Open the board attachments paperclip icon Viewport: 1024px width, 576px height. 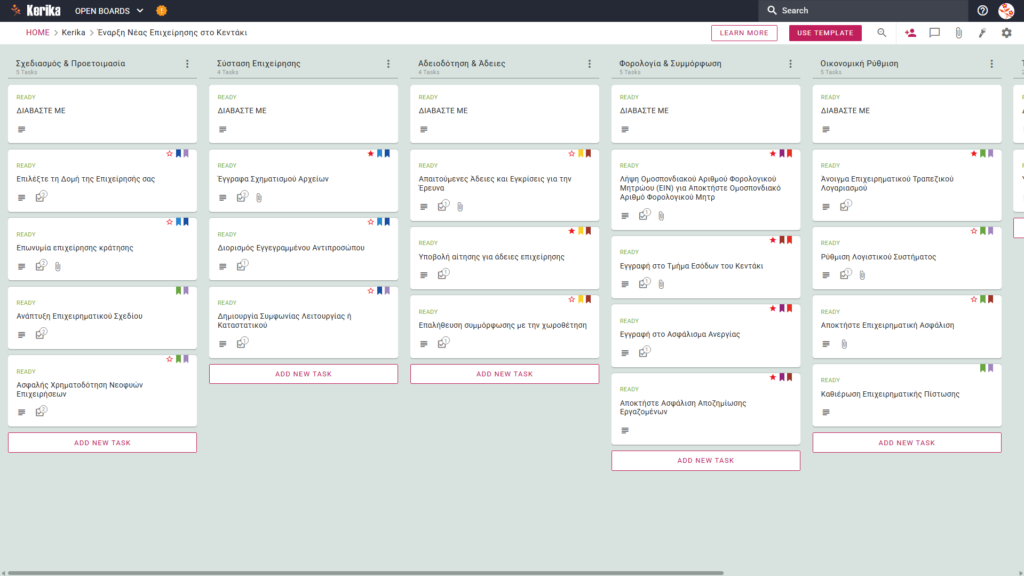coord(959,33)
